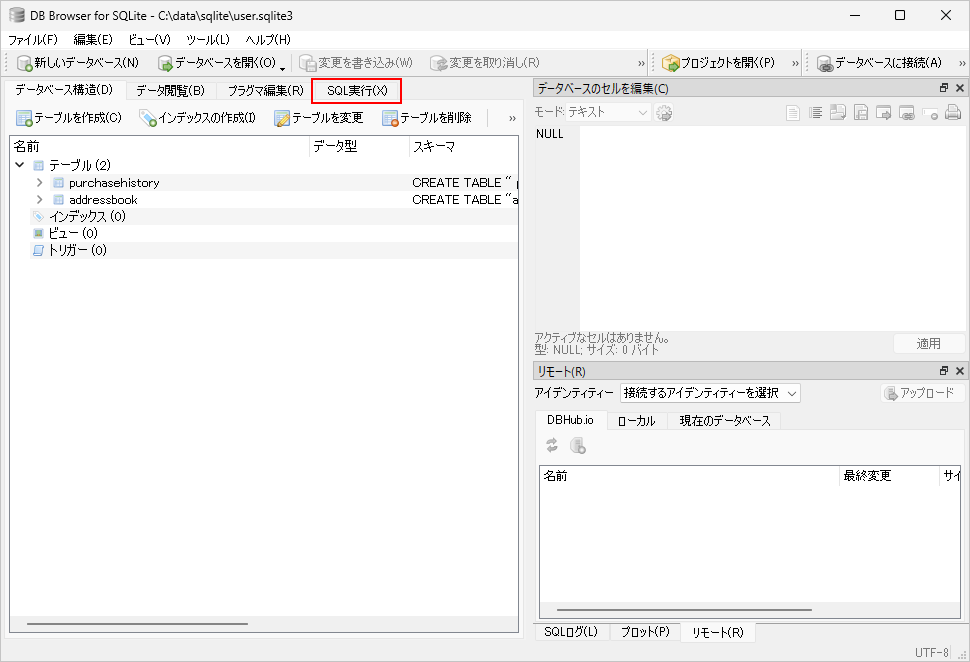The image size is (970, 662).
Task: Select the set-to-NULL icon in cell editor
Action: coord(930,112)
